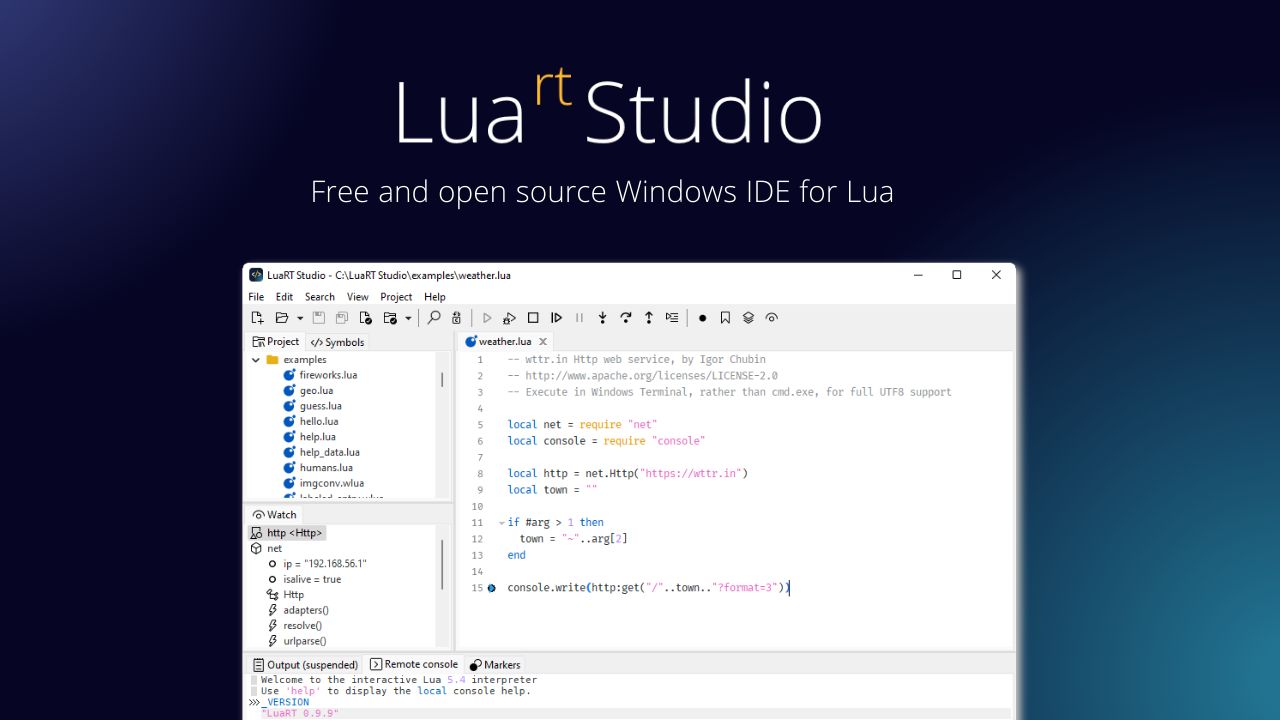The width and height of the screenshot is (1280, 720).
Task: Open guess.lua from the examples tree
Action: point(320,405)
